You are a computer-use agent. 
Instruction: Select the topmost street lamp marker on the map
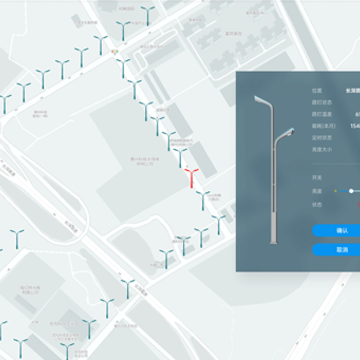point(148,15)
